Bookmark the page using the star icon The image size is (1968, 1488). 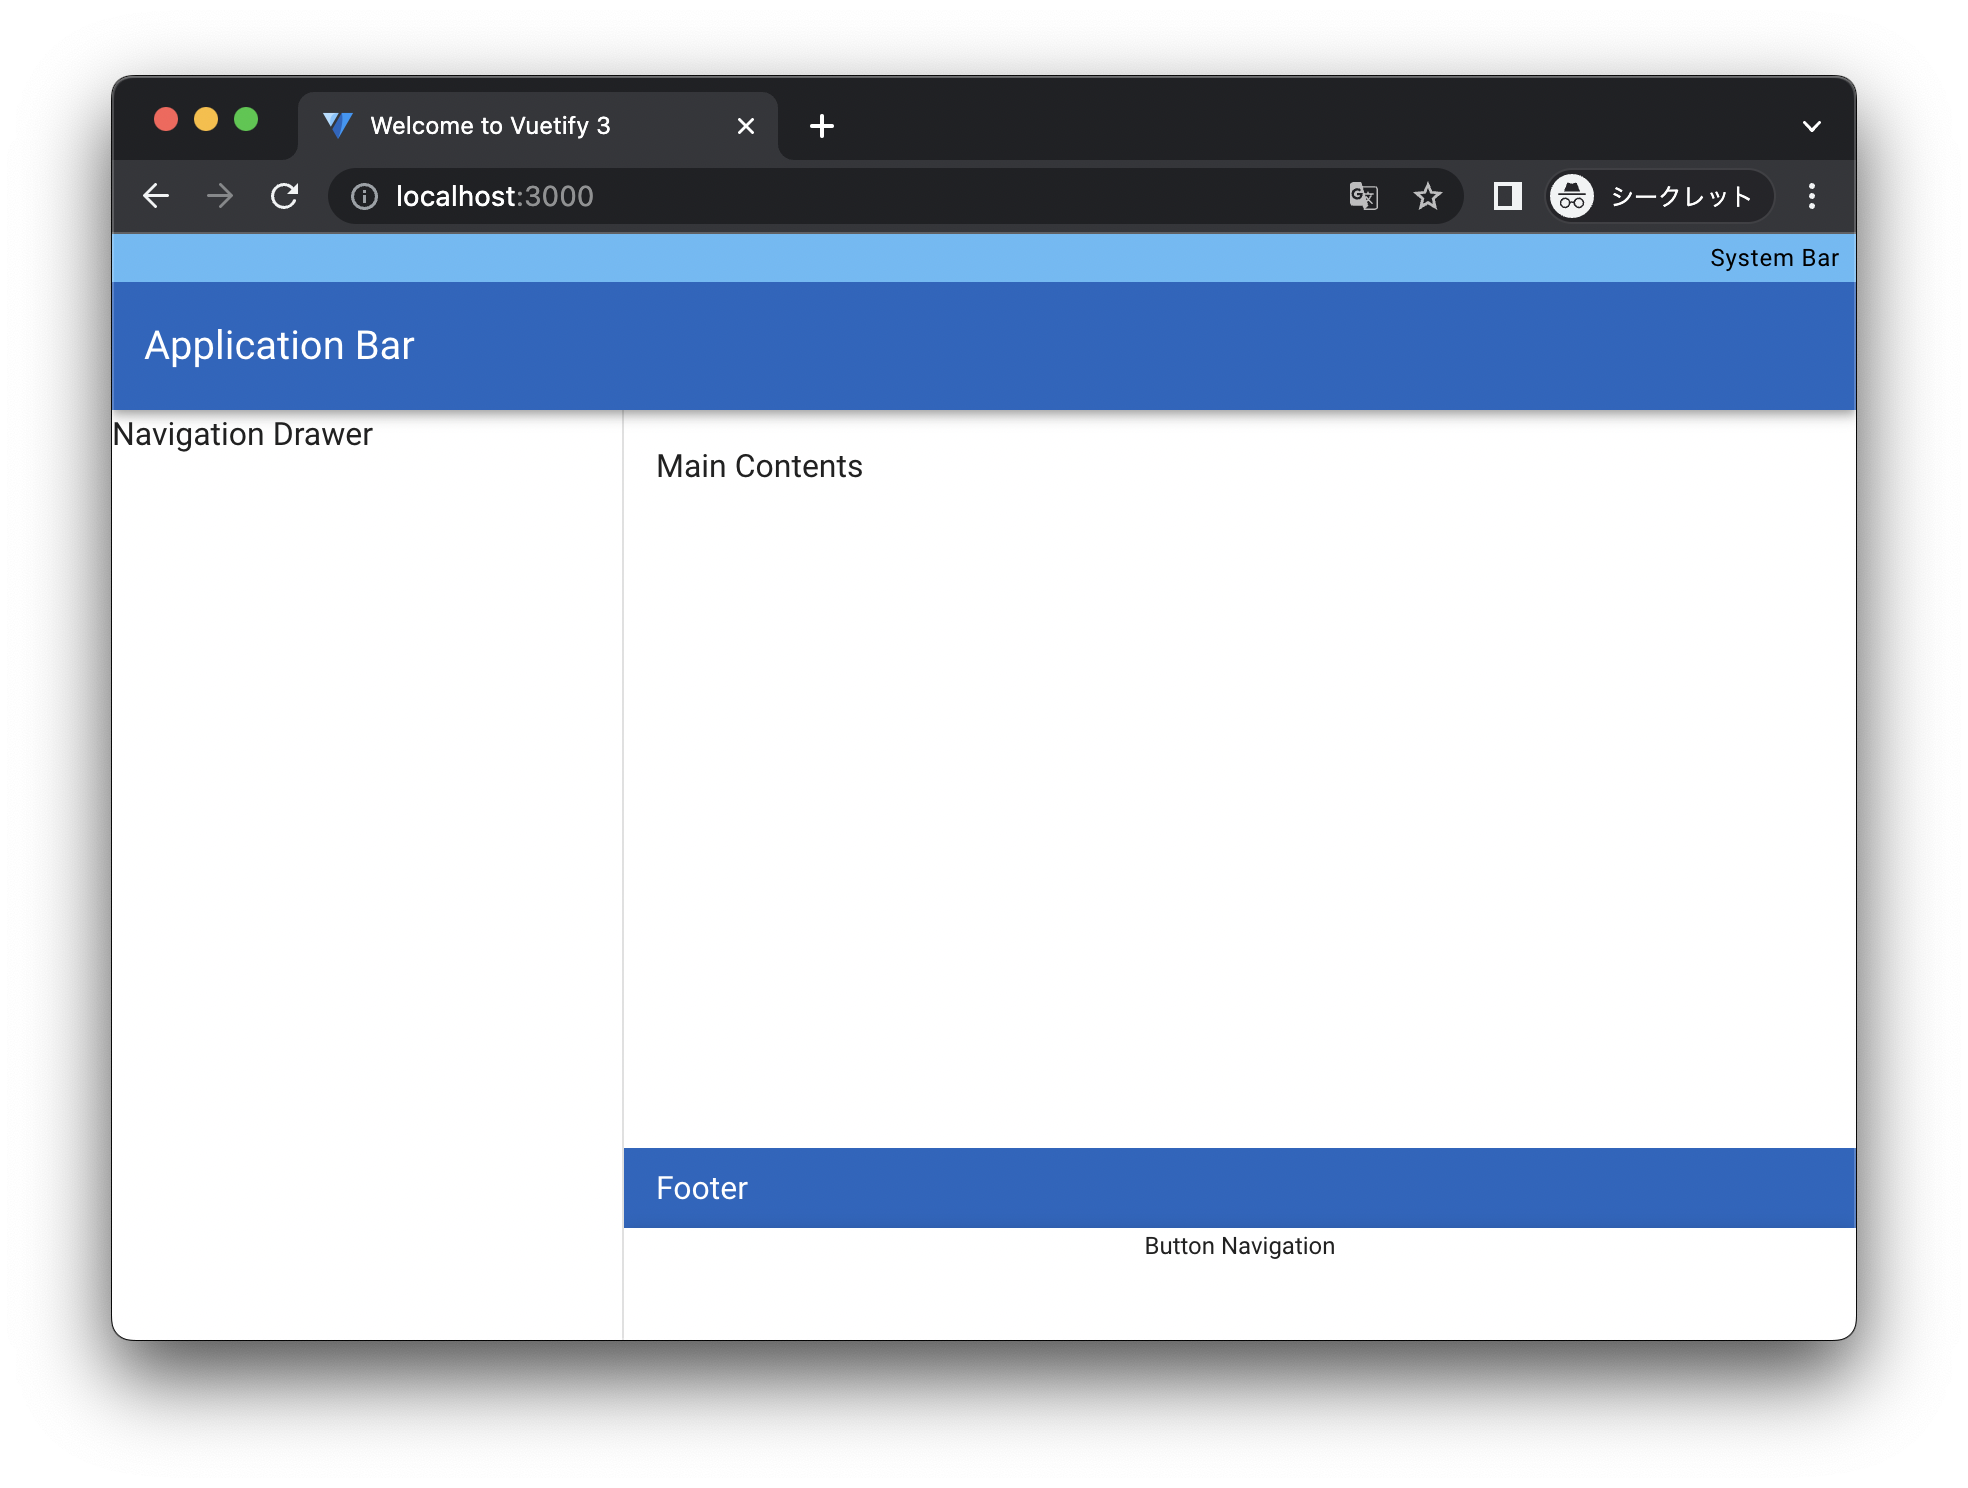pyautogui.click(x=1428, y=196)
